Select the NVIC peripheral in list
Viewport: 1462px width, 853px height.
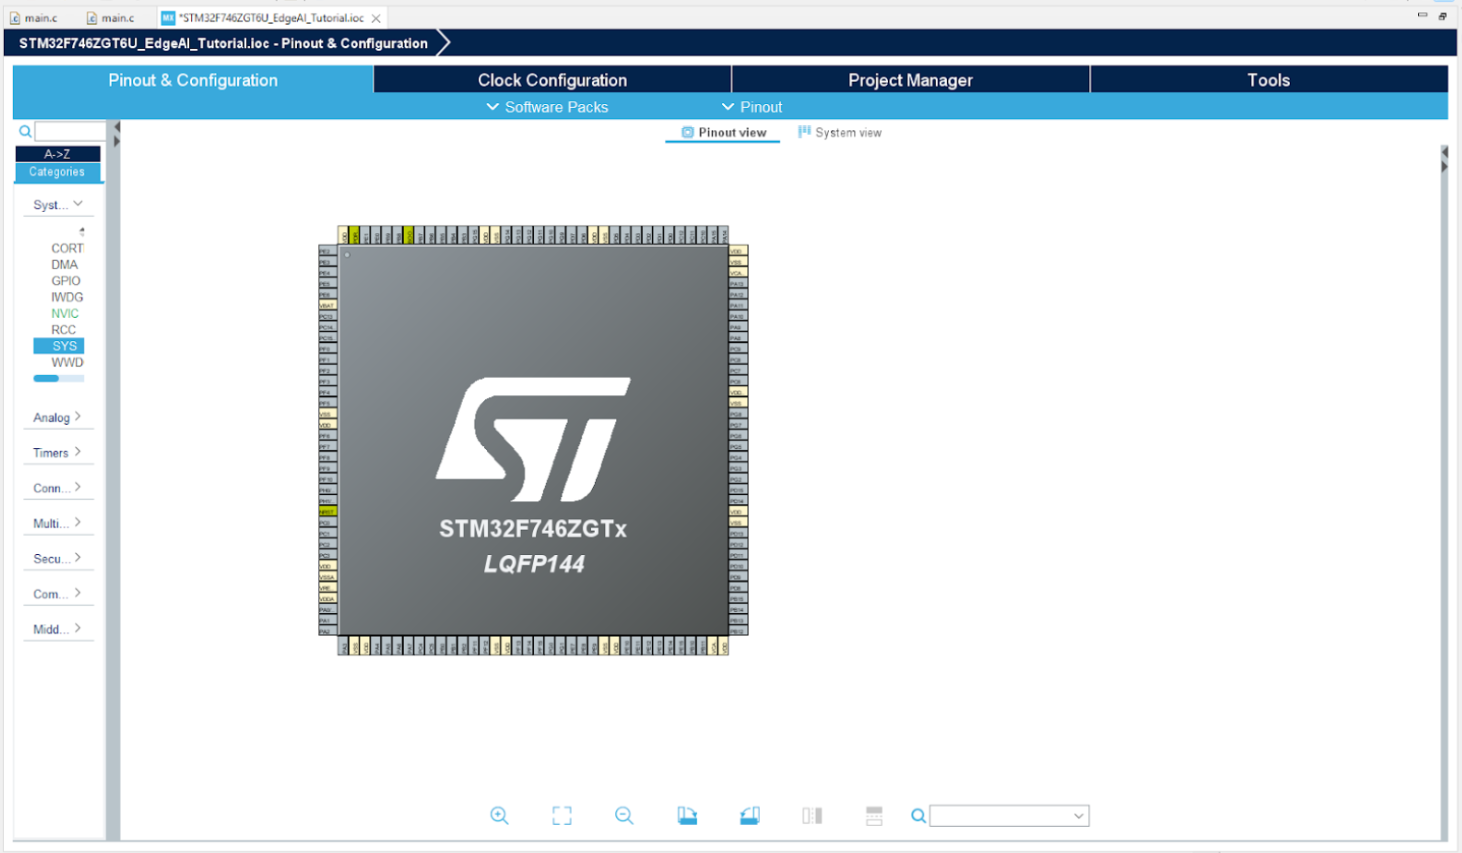pyautogui.click(x=65, y=313)
